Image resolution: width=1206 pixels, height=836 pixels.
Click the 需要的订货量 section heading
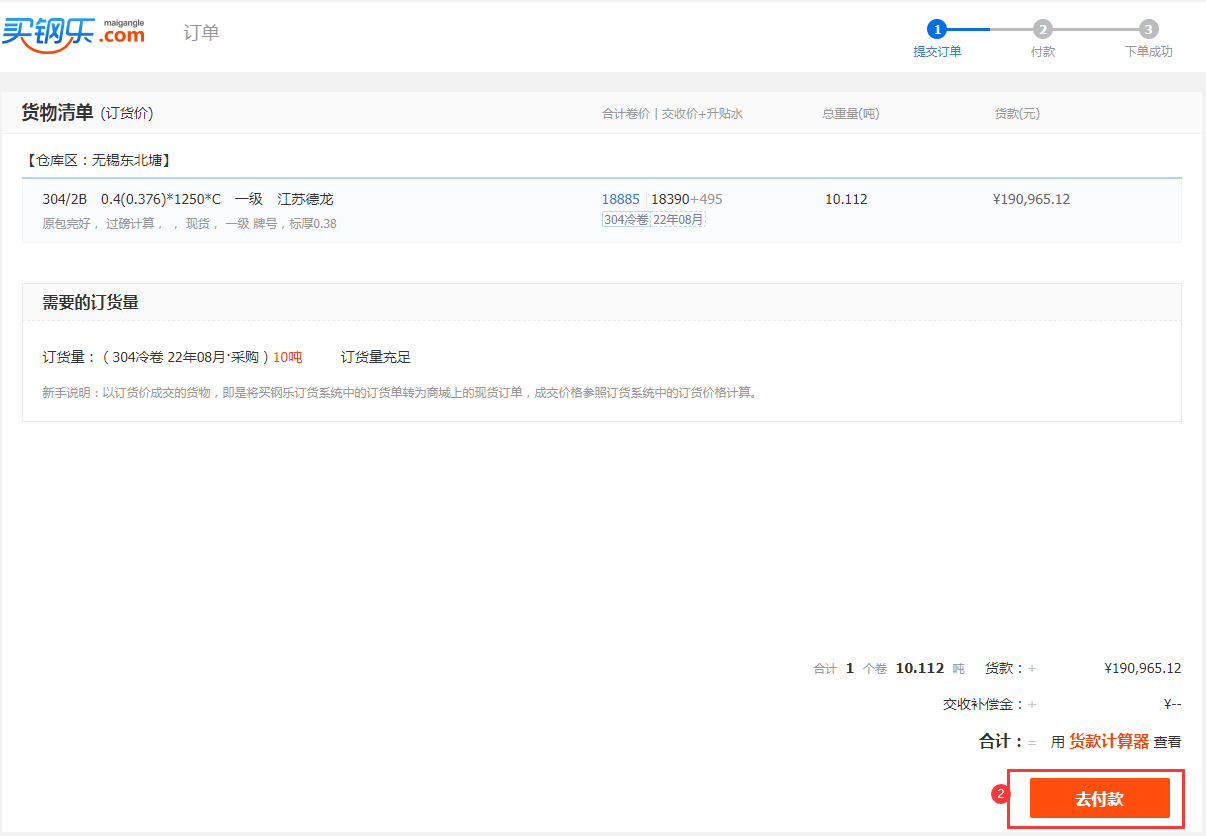point(90,302)
